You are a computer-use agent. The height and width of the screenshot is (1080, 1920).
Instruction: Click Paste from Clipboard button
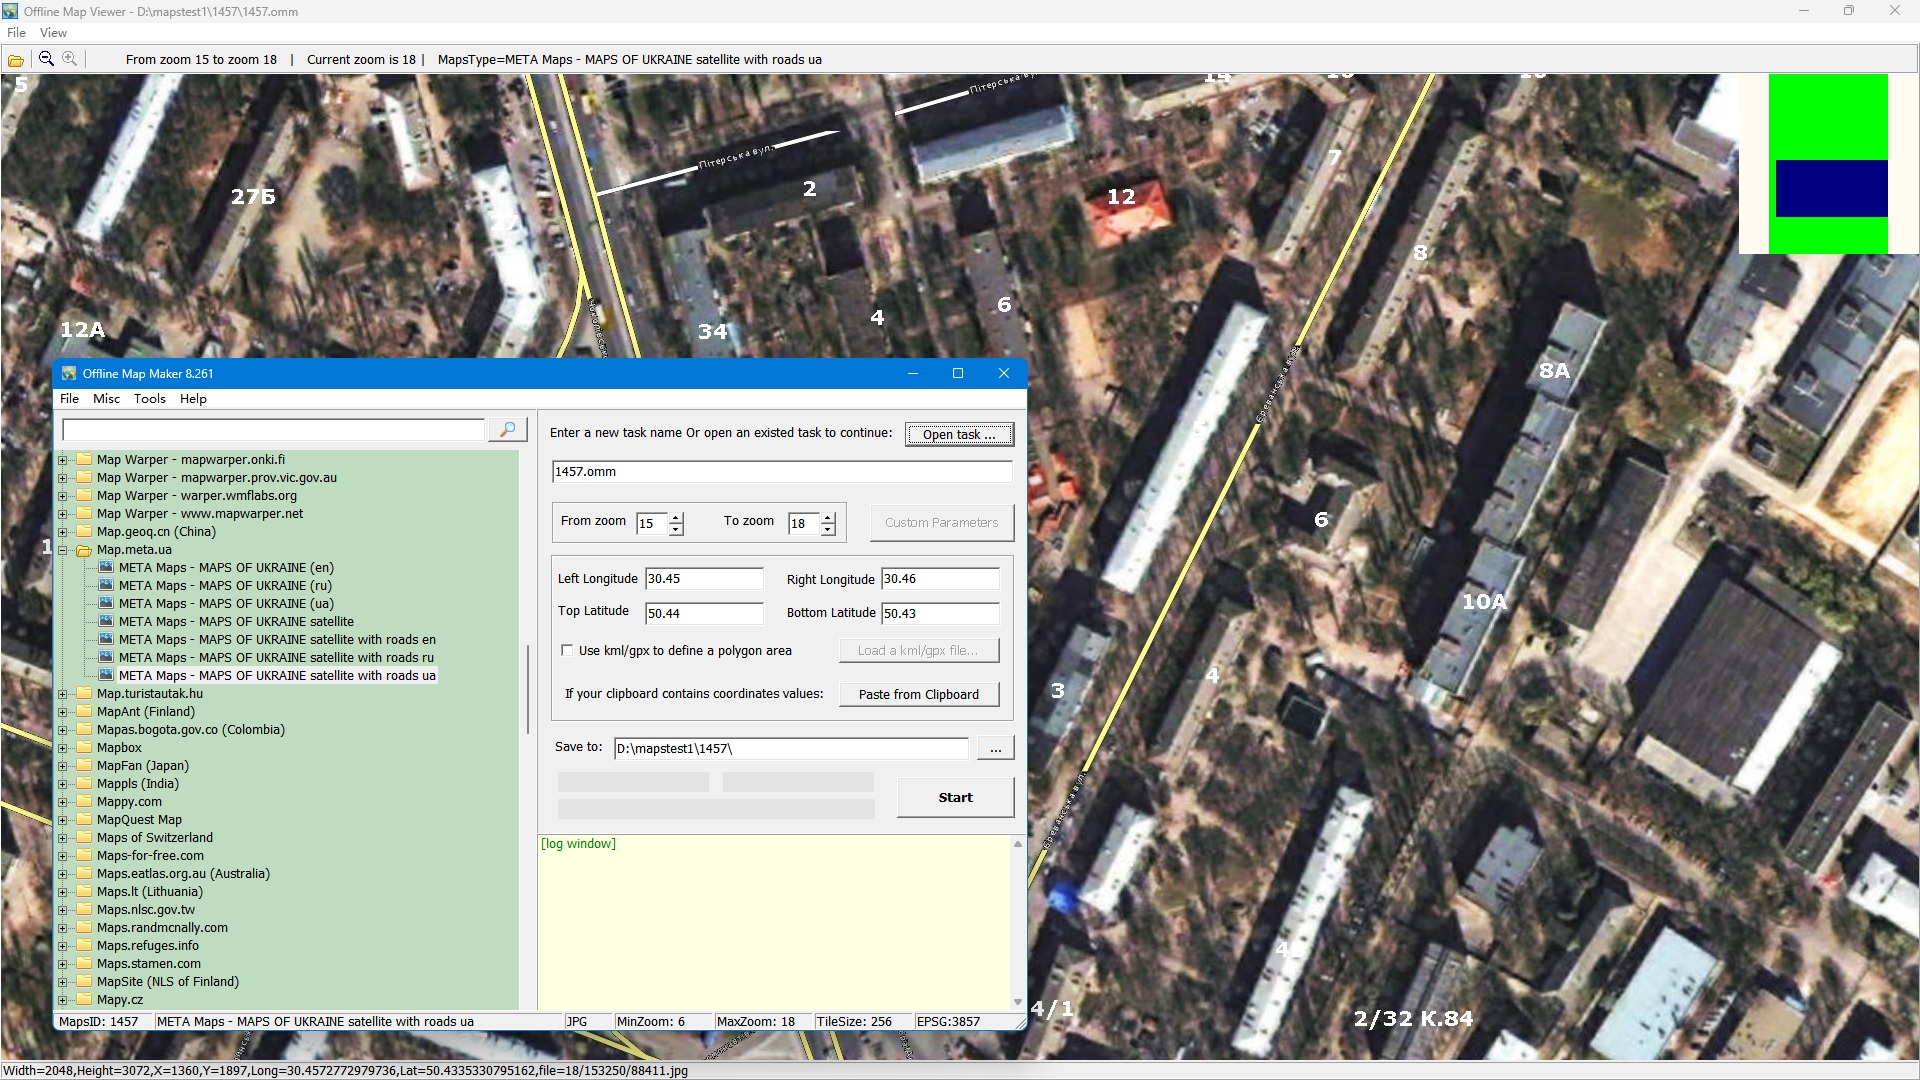[918, 695]
